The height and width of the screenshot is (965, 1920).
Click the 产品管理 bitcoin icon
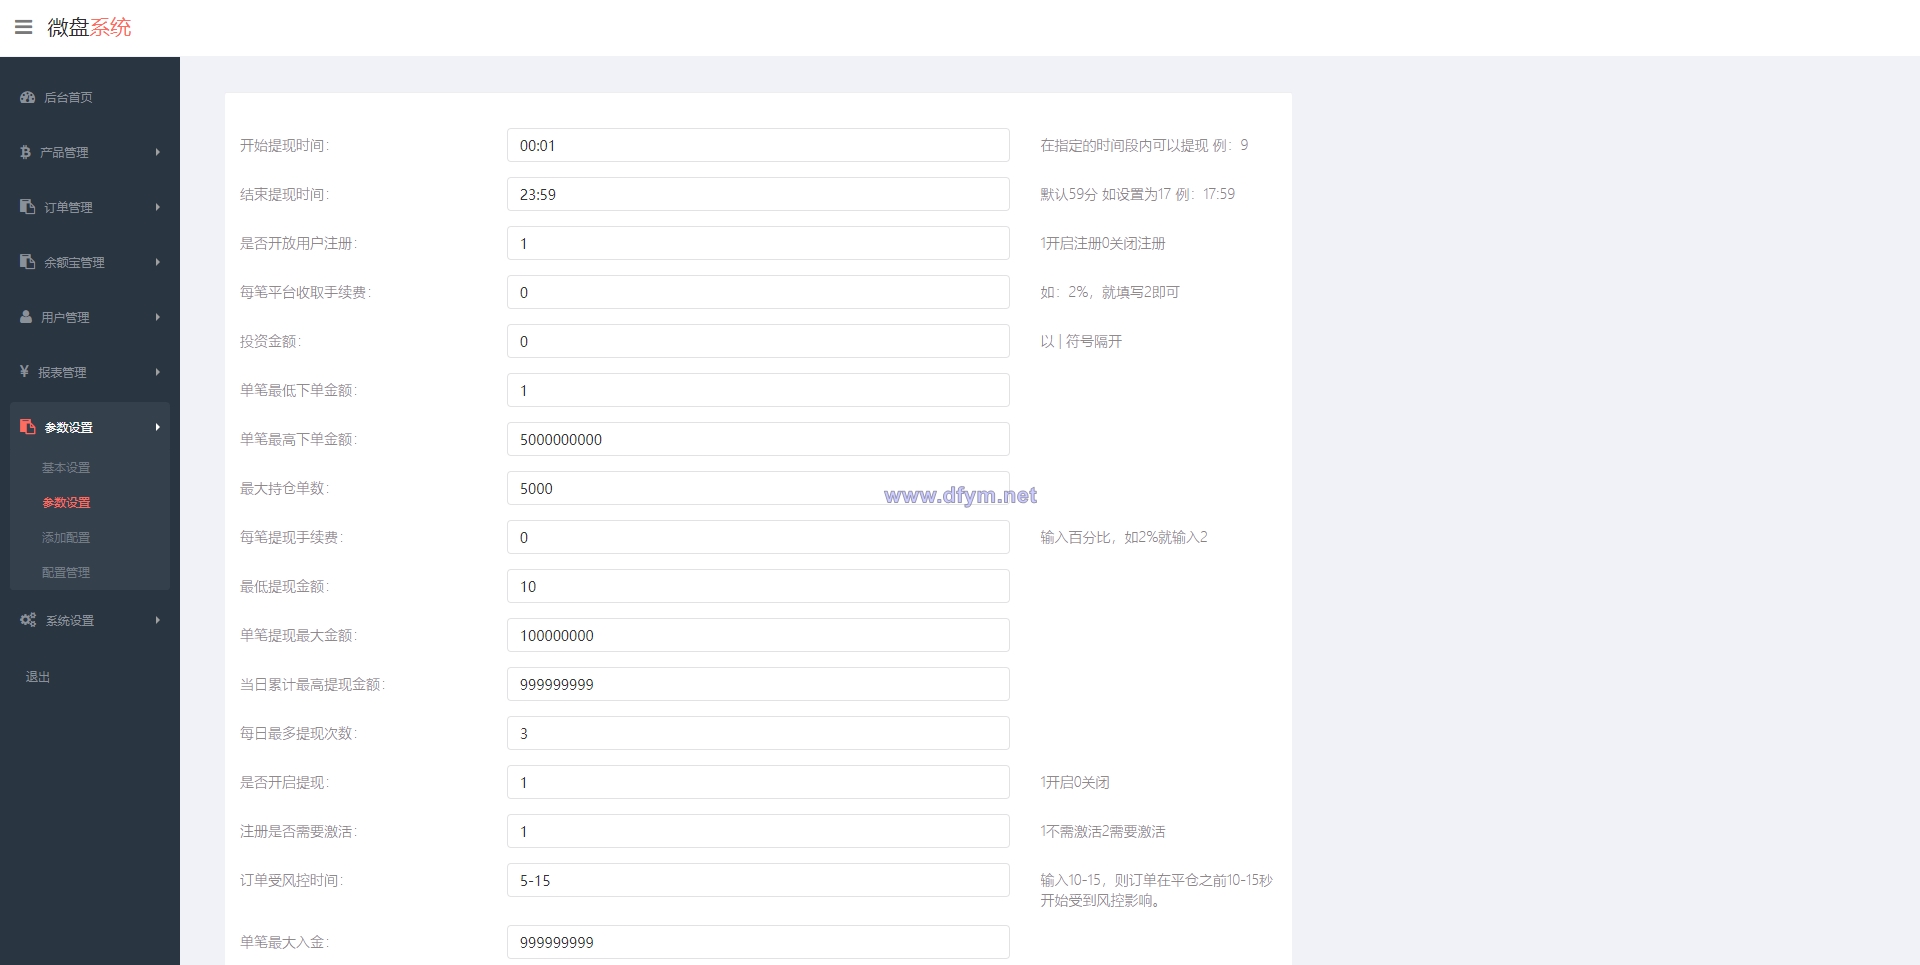25,152
